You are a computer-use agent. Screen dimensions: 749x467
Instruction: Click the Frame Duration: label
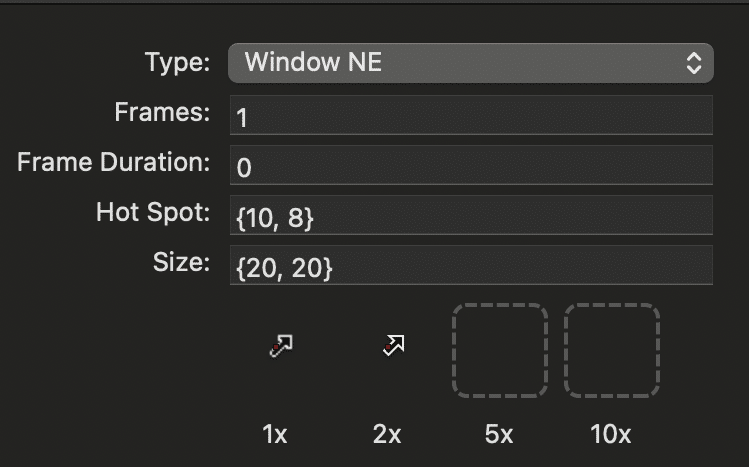[x=114, y=162]
